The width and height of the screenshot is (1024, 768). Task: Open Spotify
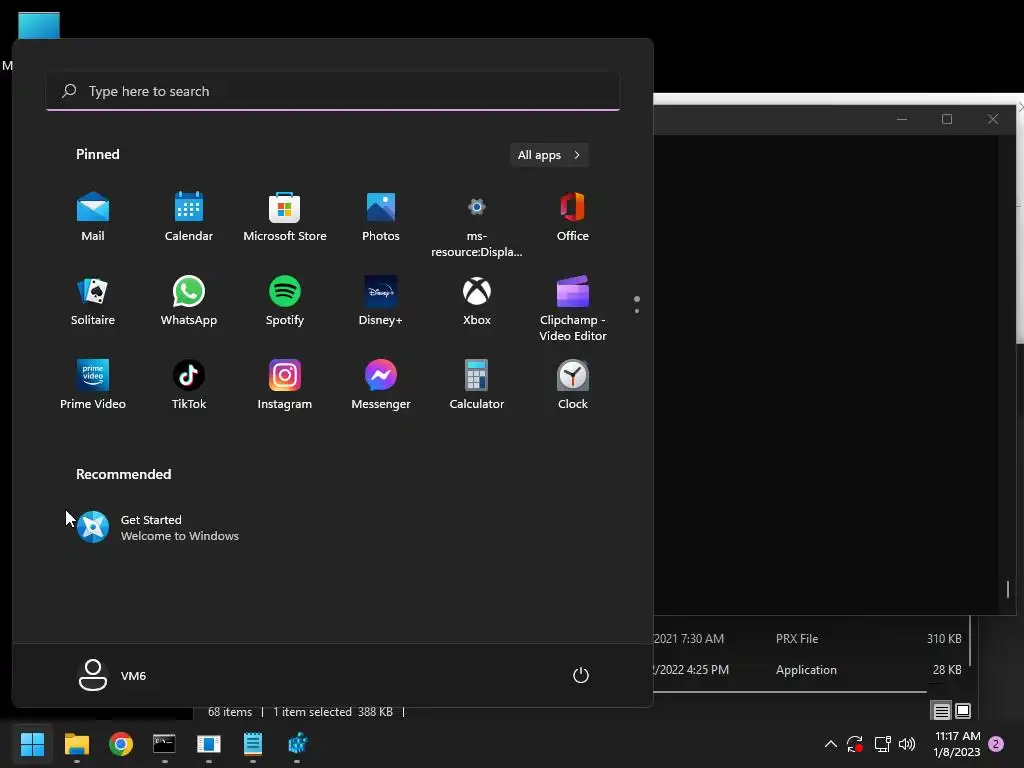pos(285,302)
